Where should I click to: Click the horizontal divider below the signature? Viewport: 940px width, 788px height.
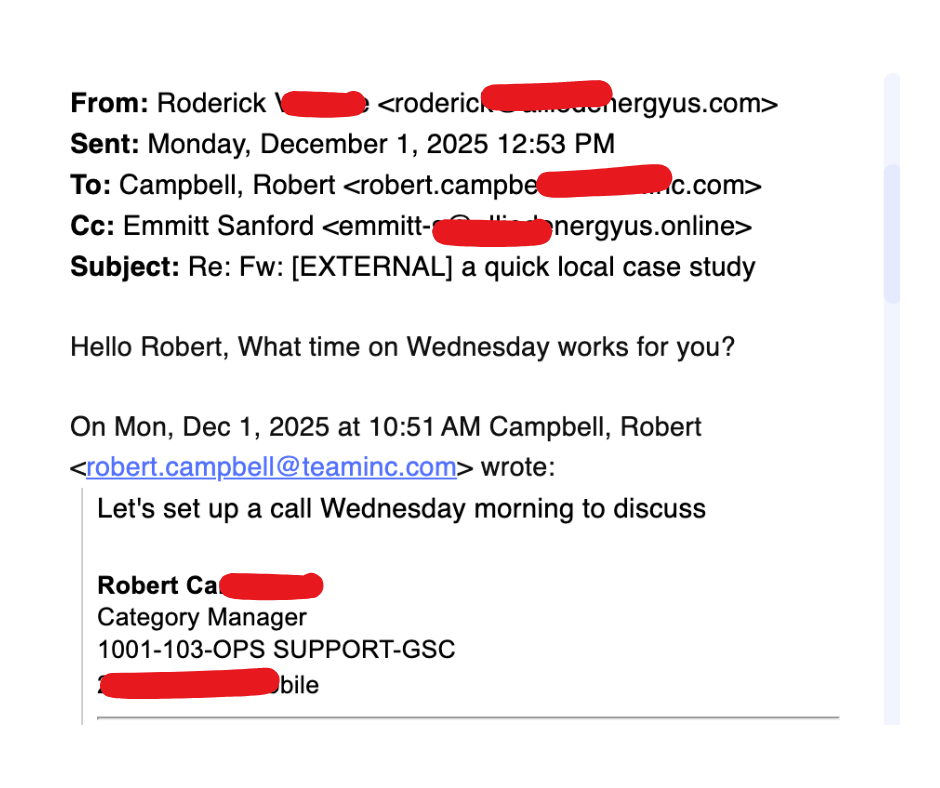coord(468,717)
